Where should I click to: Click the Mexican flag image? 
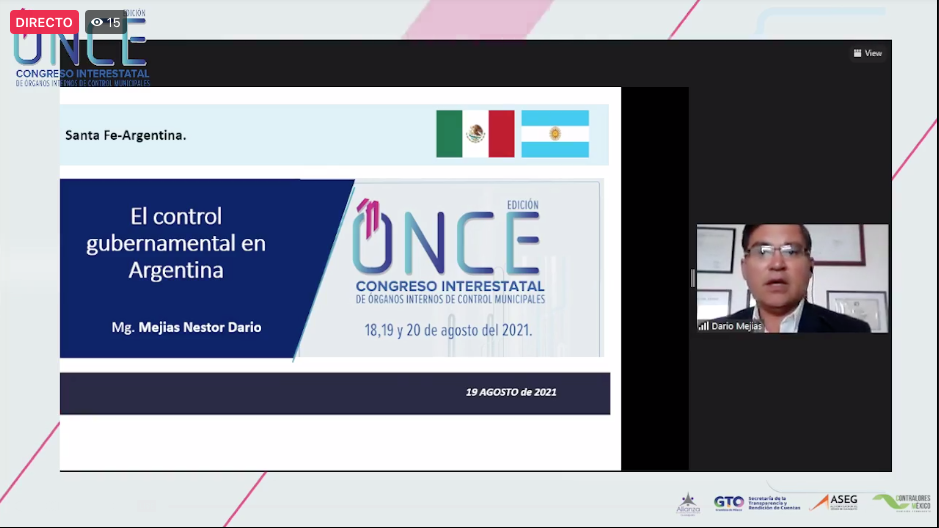coord(475,134)
